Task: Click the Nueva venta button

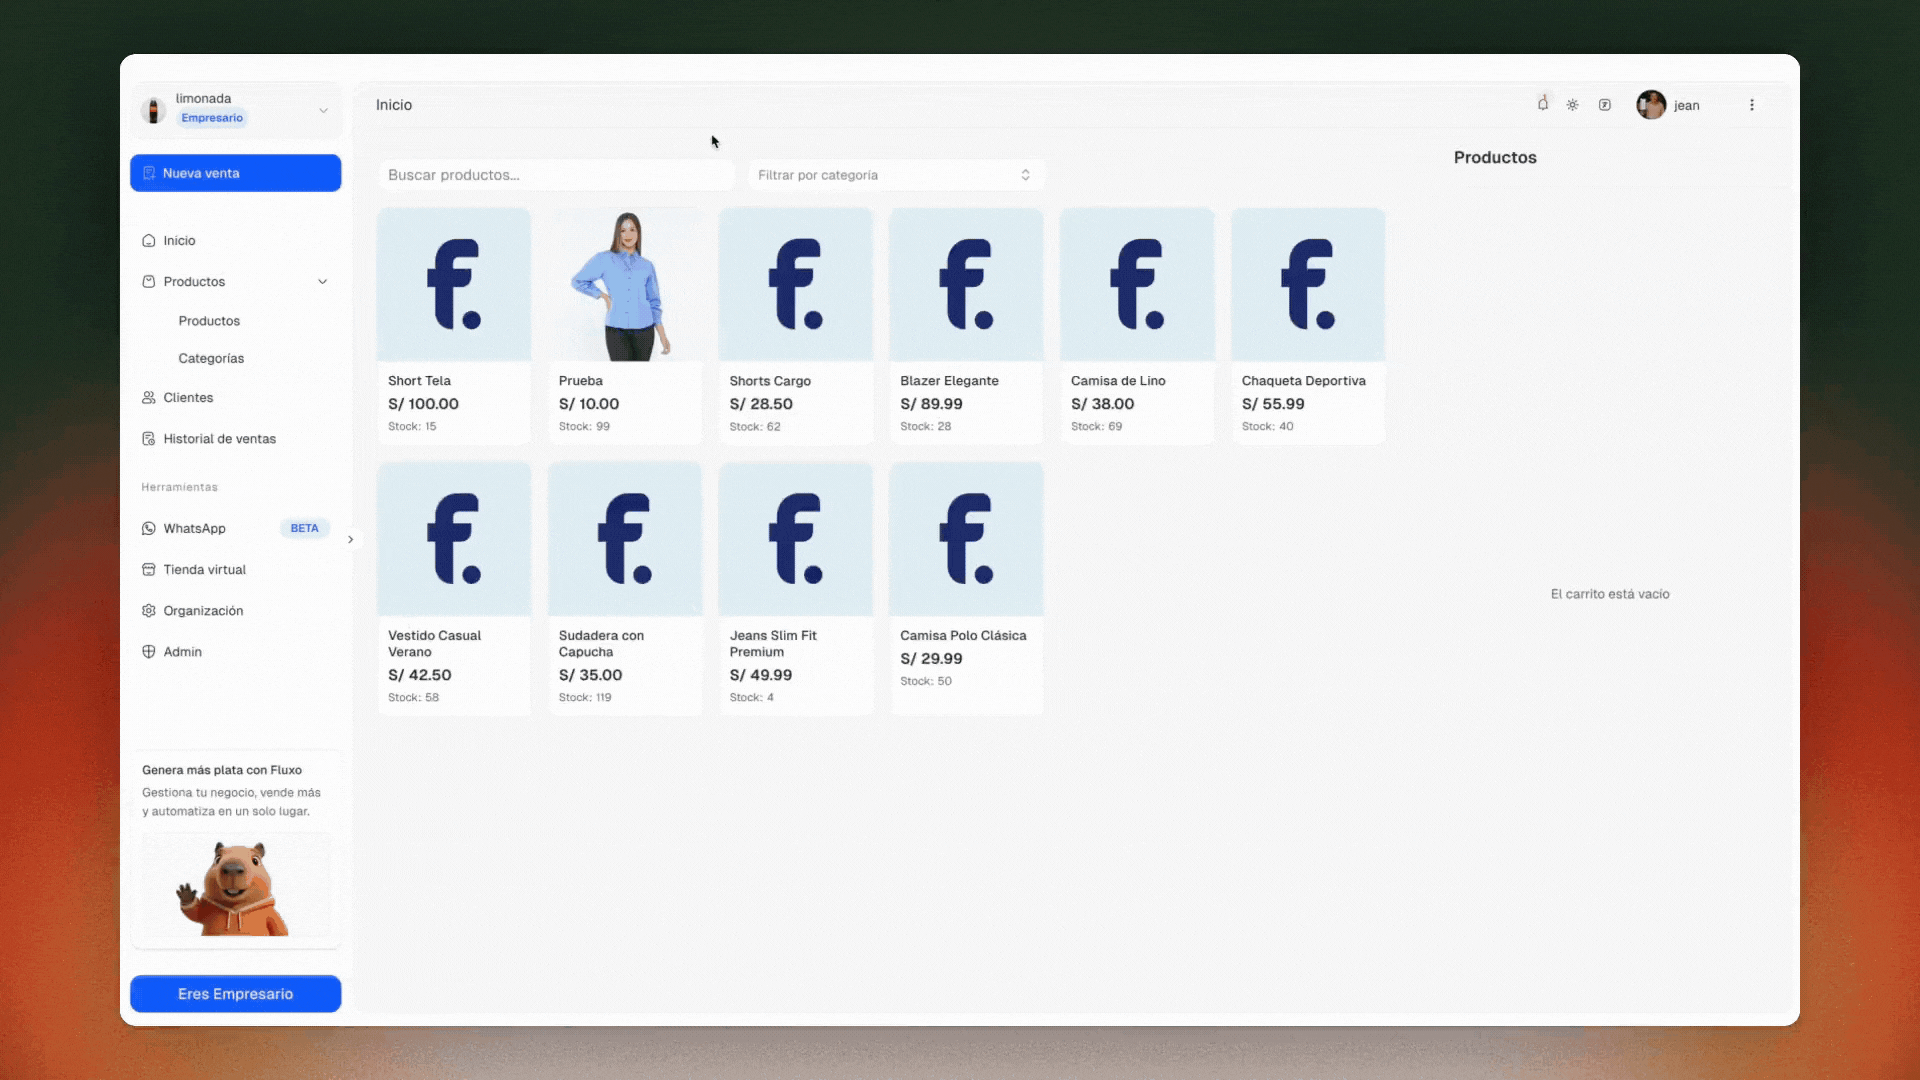Action: click(236, 173)
